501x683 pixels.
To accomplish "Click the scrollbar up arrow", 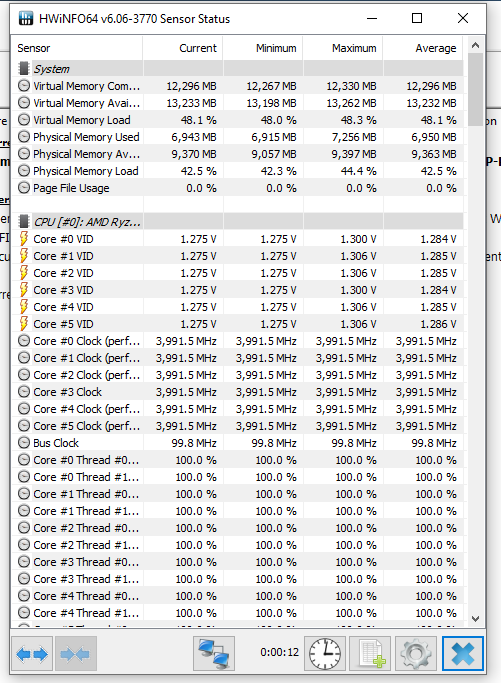I will click(475, 45).
